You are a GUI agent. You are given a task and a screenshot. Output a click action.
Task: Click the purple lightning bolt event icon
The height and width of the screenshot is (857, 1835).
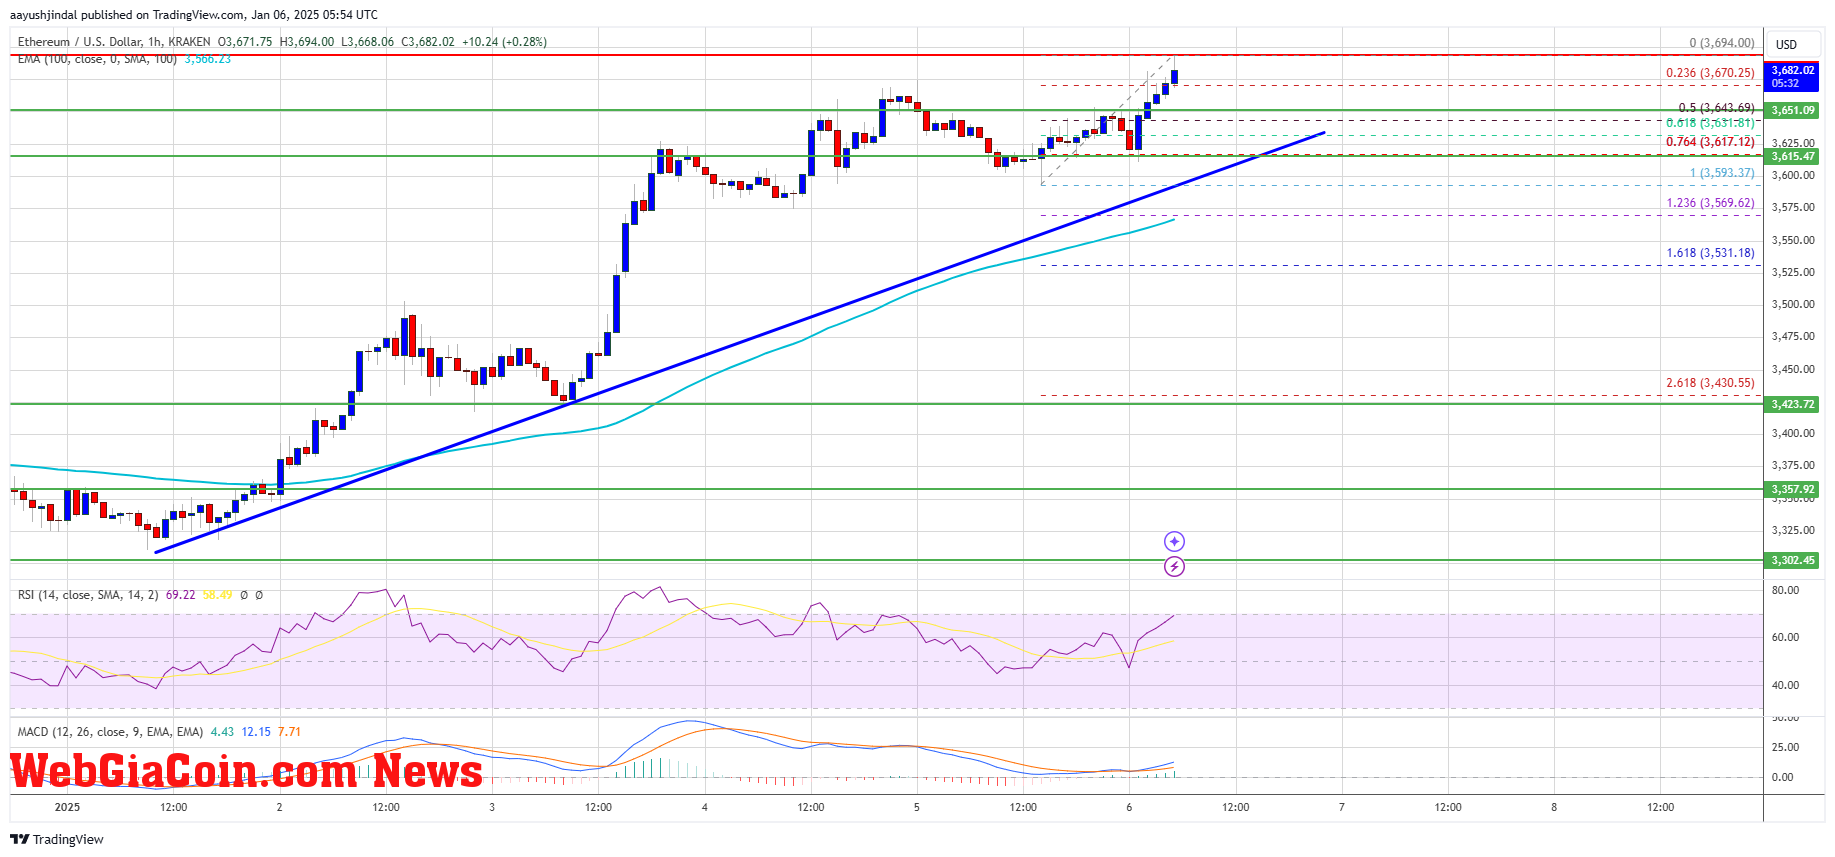1174,567
